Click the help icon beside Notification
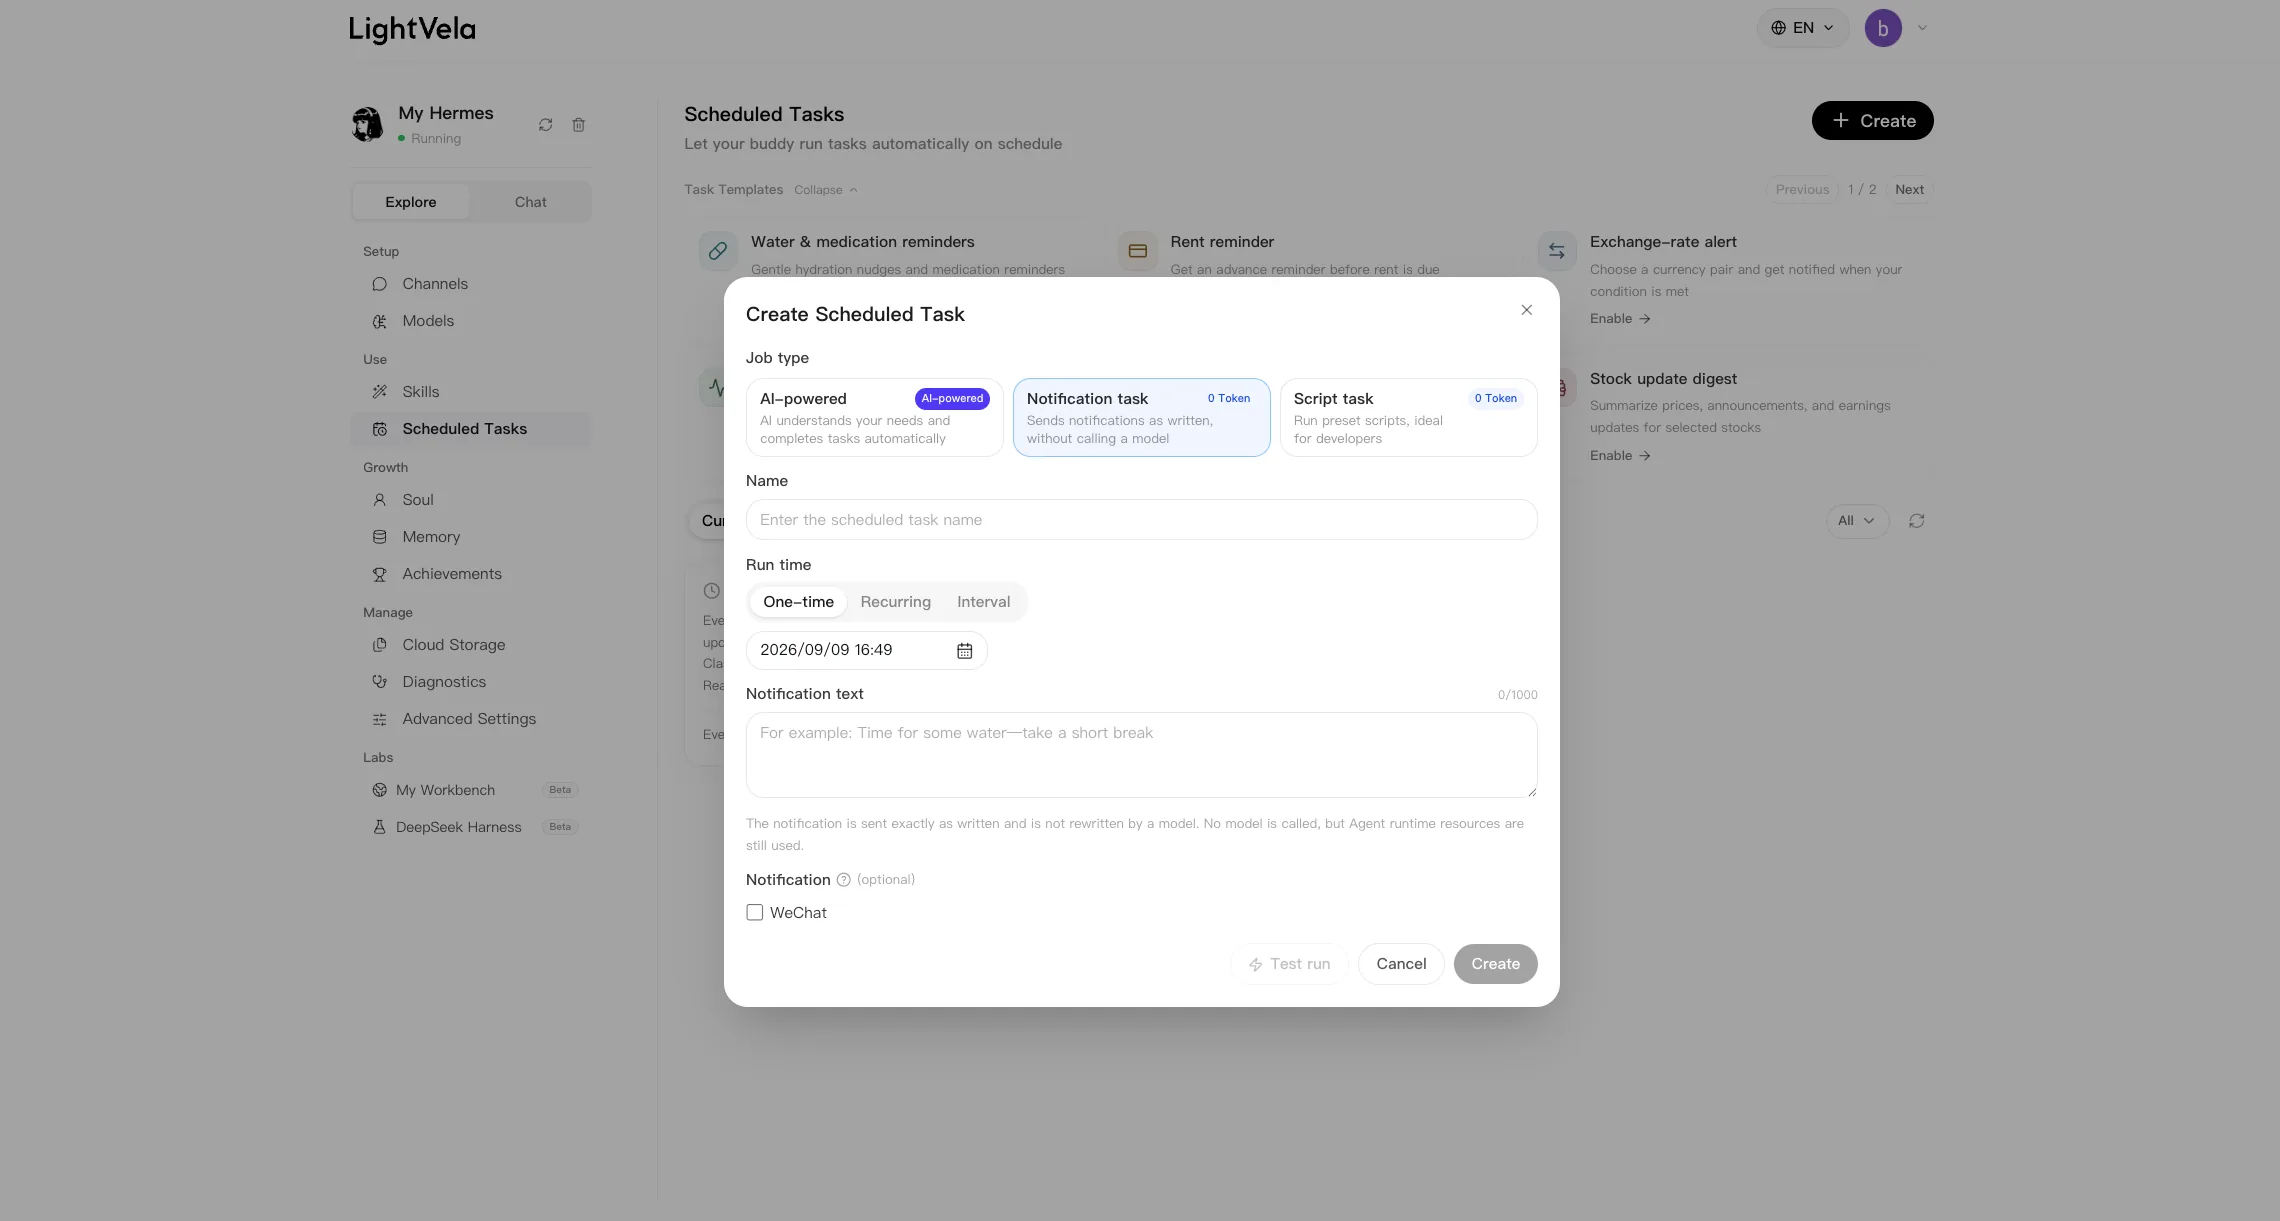Viewport: 2280px width, 1221px height. [843, 880]
